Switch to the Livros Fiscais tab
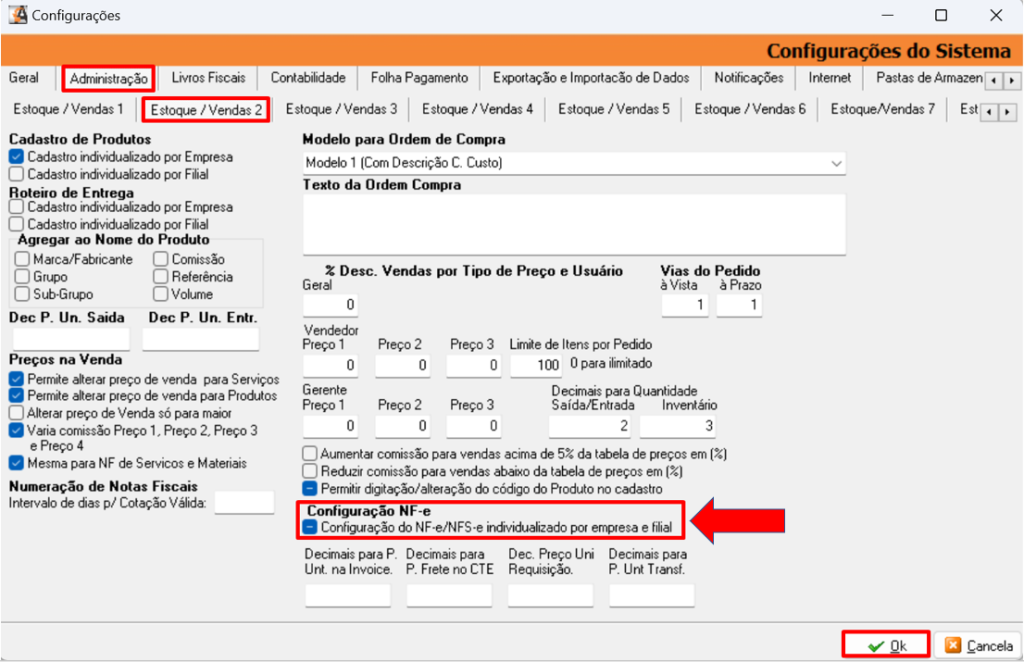This screenshot has width=1024, height=662. [x=208, y=78]
